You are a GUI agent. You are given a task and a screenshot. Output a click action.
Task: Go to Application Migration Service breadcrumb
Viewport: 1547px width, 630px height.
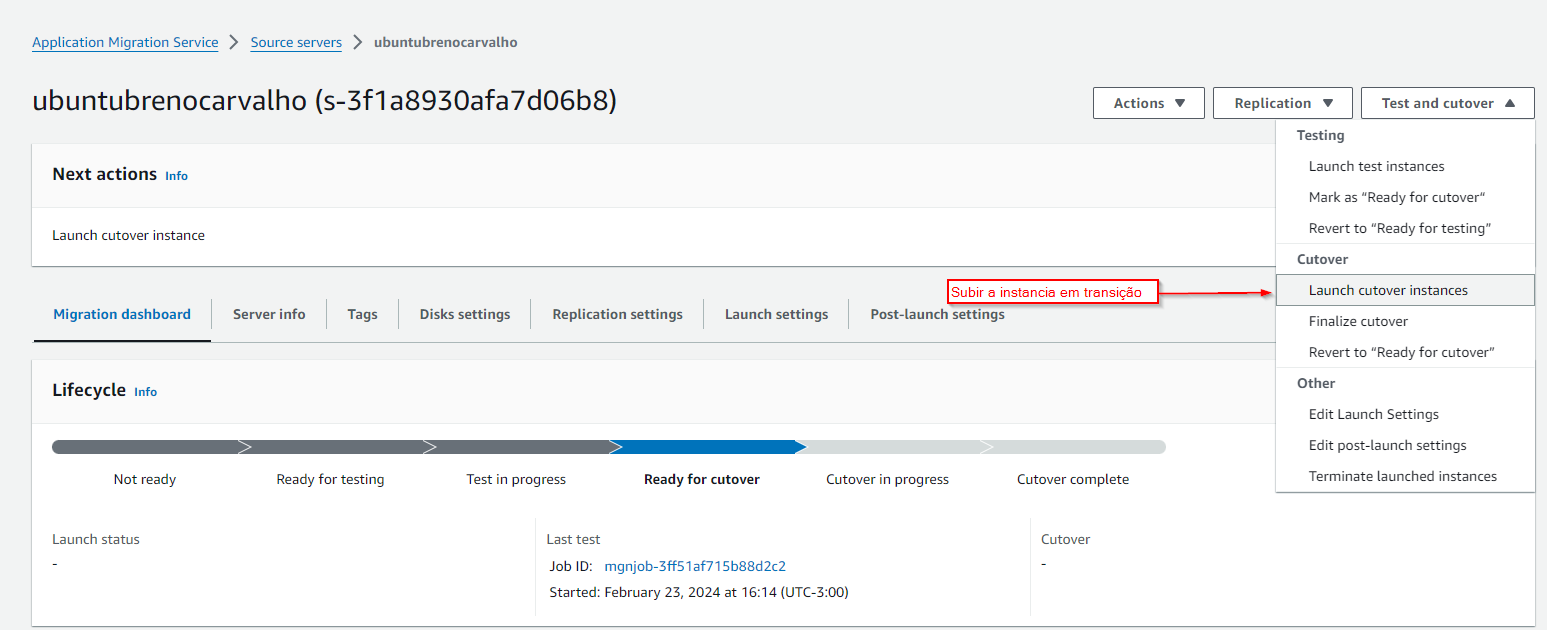coord(125,42)
